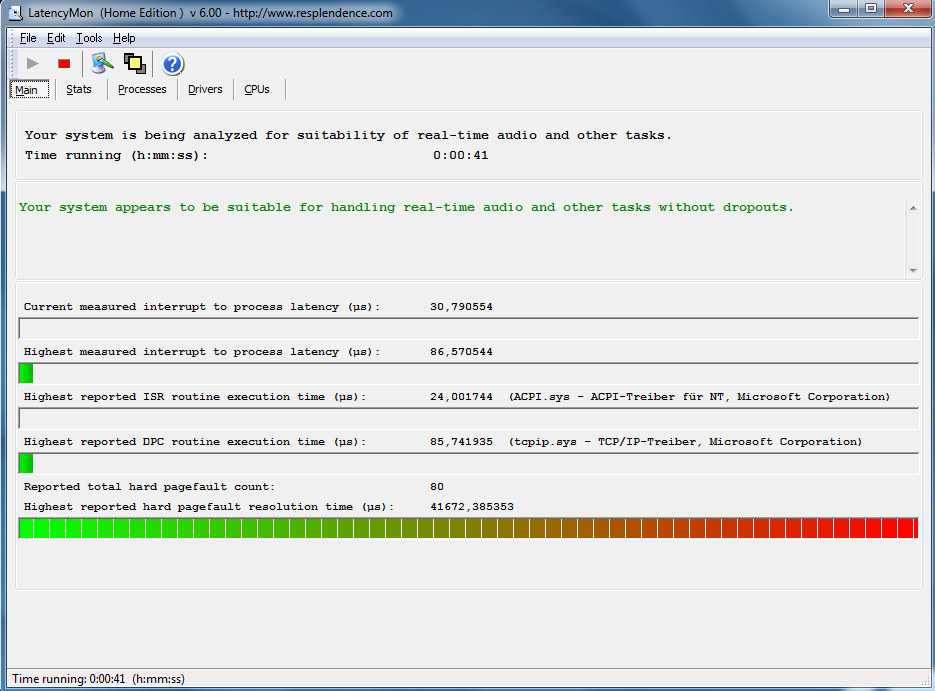Click the value 41672,385353
The height and width of the screenshot is (691, 935).
coord(472,507)
